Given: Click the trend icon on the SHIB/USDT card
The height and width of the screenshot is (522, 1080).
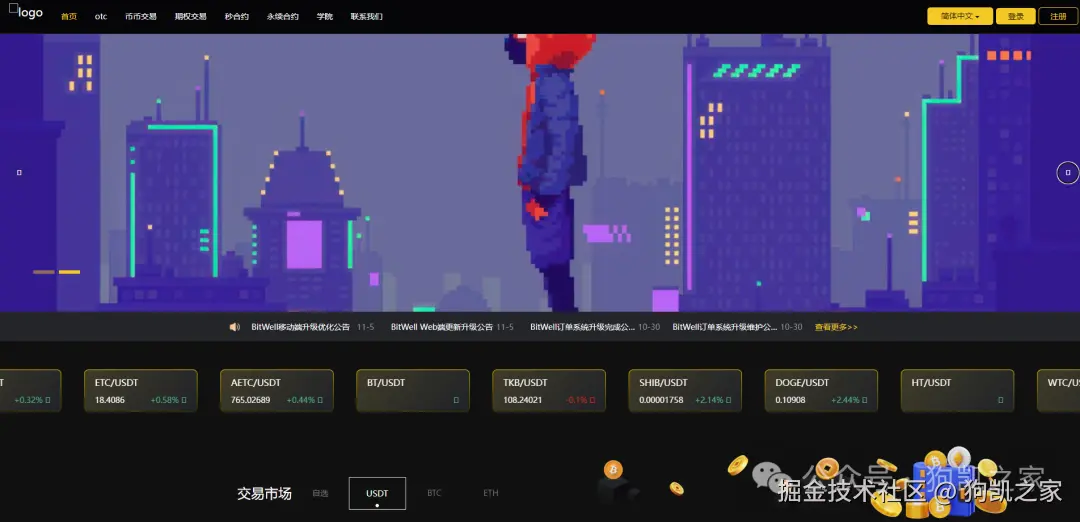Looking at the screenshot, I should 729,400.
